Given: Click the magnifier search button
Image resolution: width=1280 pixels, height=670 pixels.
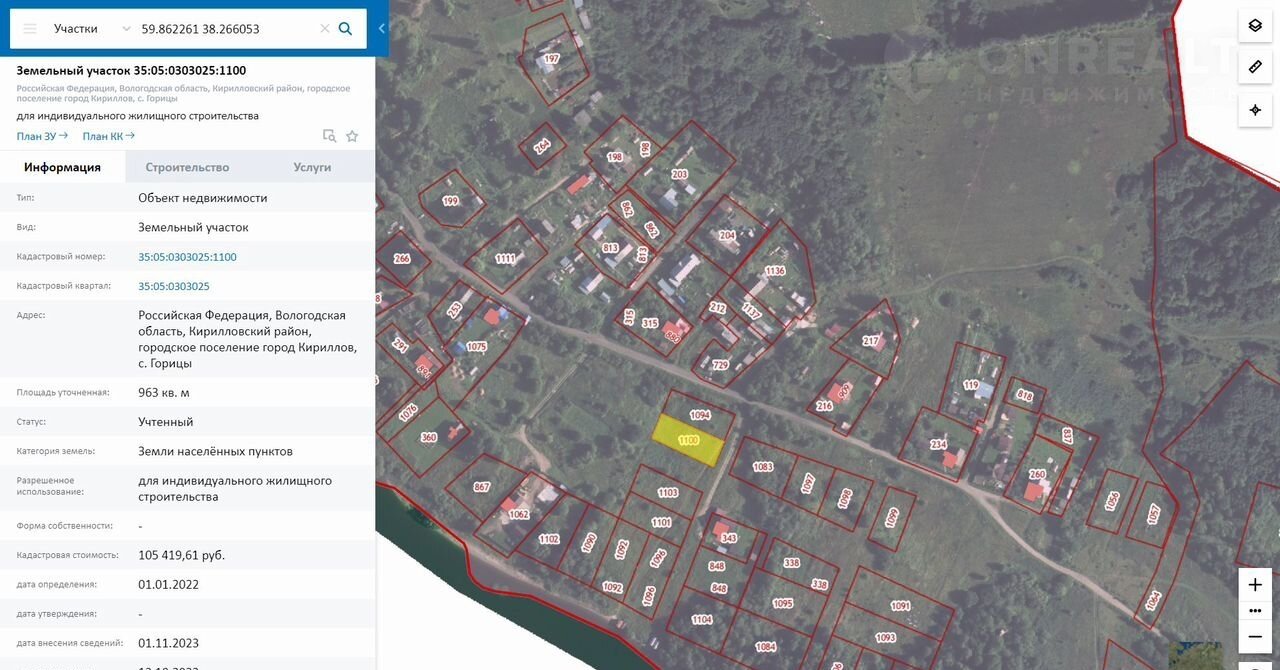Looking at the screenshot, I should [x=346, y=29].
